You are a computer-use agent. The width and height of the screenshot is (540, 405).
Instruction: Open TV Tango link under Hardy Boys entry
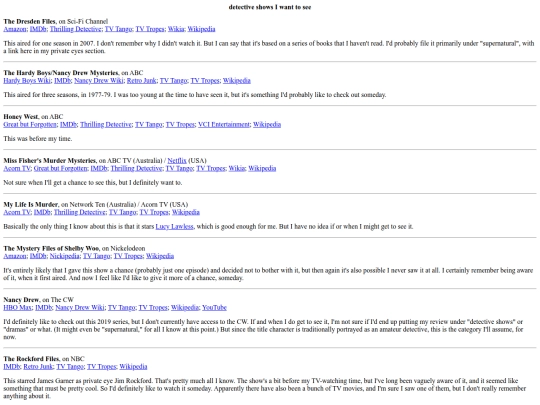[x=174, y=81]
